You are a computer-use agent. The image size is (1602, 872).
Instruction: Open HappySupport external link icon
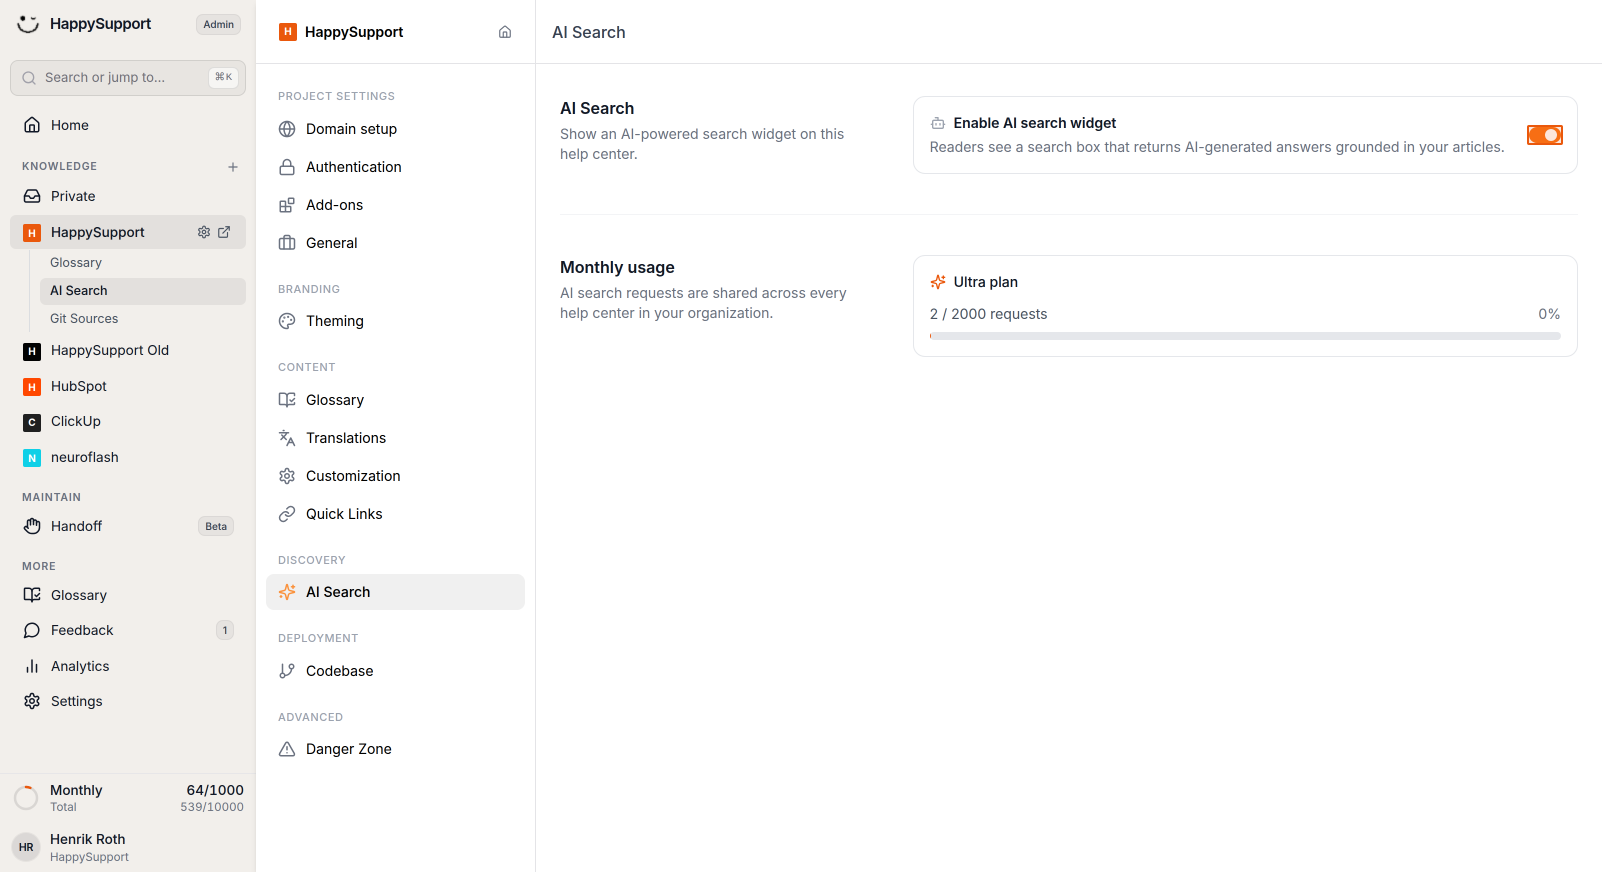[224, 232]
